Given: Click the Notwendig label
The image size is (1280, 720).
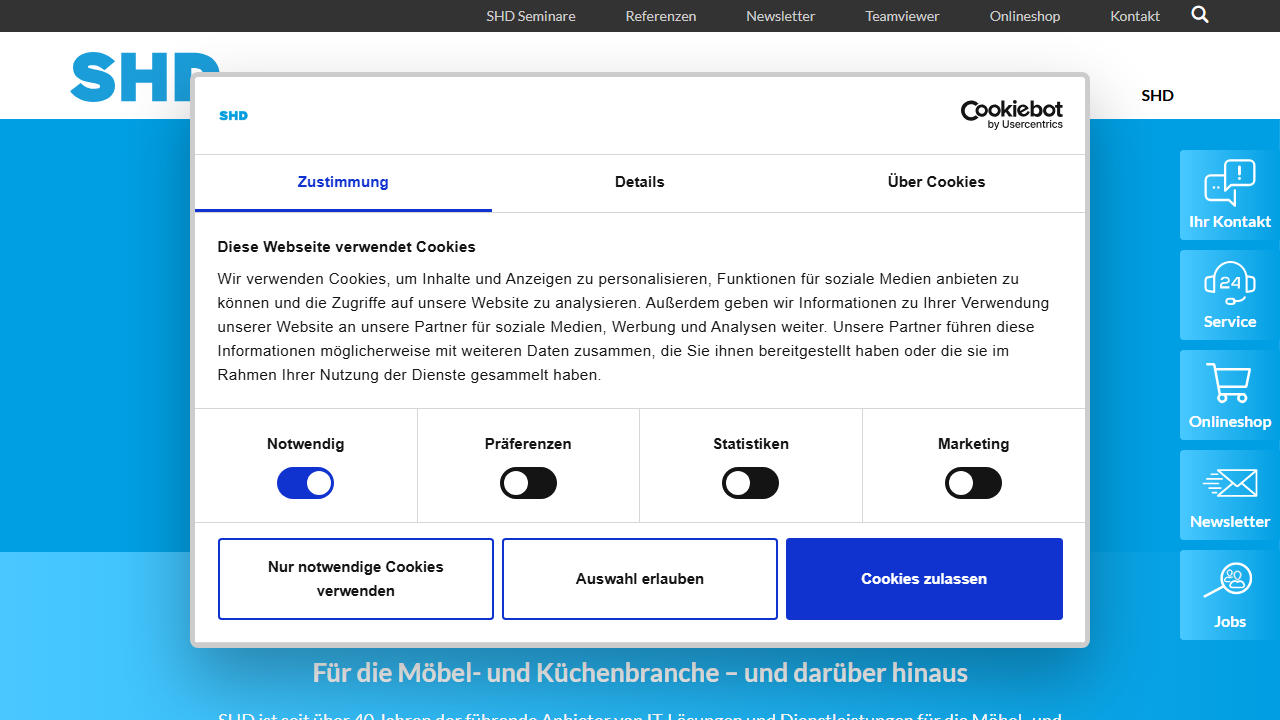Looking at the screenshot, I should (305, 444).
